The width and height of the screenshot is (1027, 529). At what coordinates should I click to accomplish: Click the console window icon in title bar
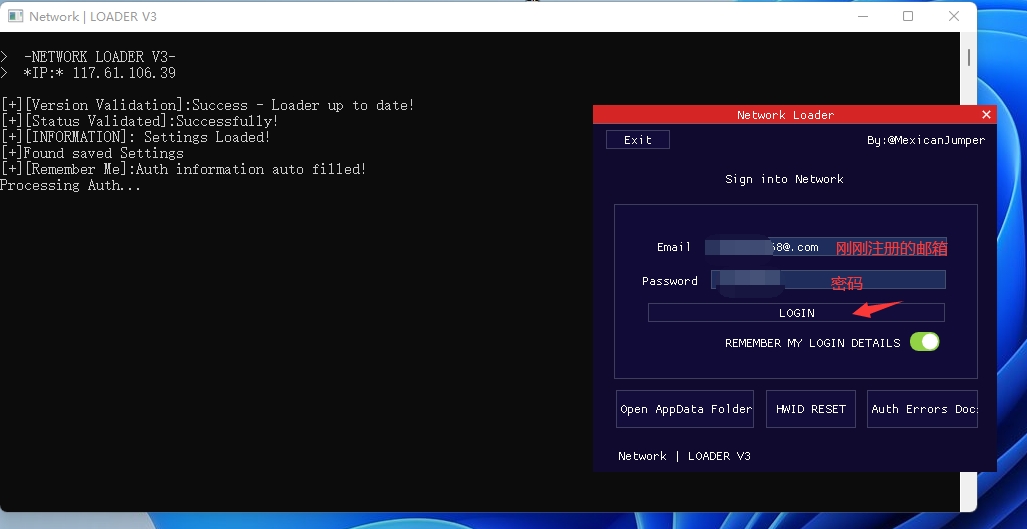click(x=15, y=16)
